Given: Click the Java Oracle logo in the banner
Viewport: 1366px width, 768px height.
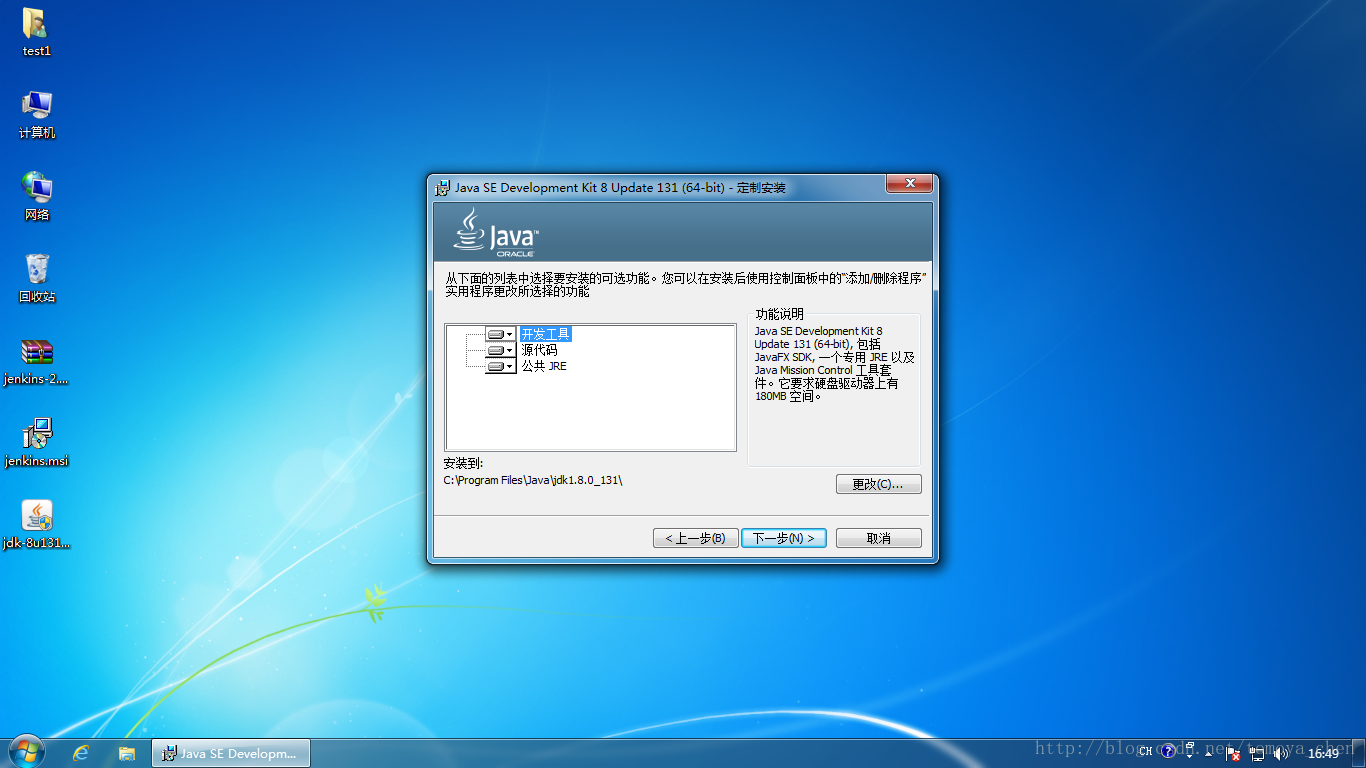Looking at the screenshot, I should [x=496, y=233].
